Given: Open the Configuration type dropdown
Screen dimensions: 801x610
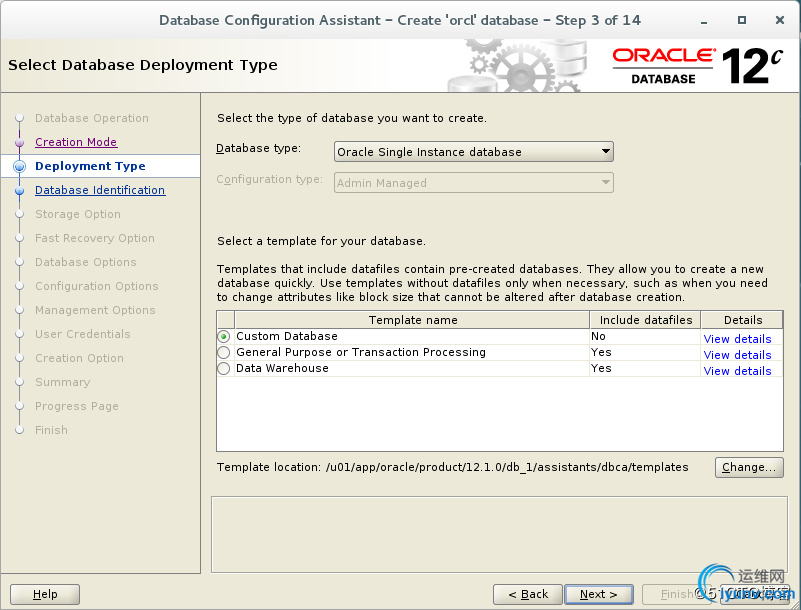Looking at the screenshot, I should [474, 183].
